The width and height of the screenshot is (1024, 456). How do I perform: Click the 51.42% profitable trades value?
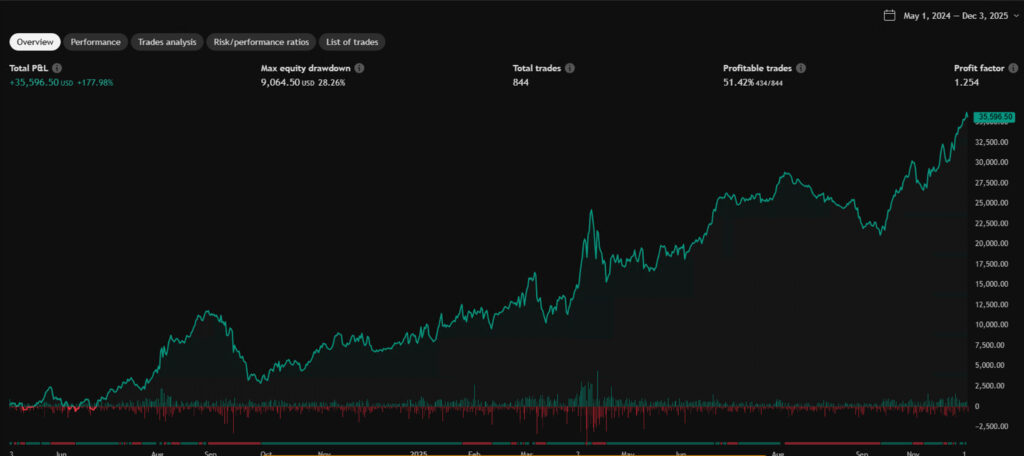pyautogui.click(x=741, y=82)
